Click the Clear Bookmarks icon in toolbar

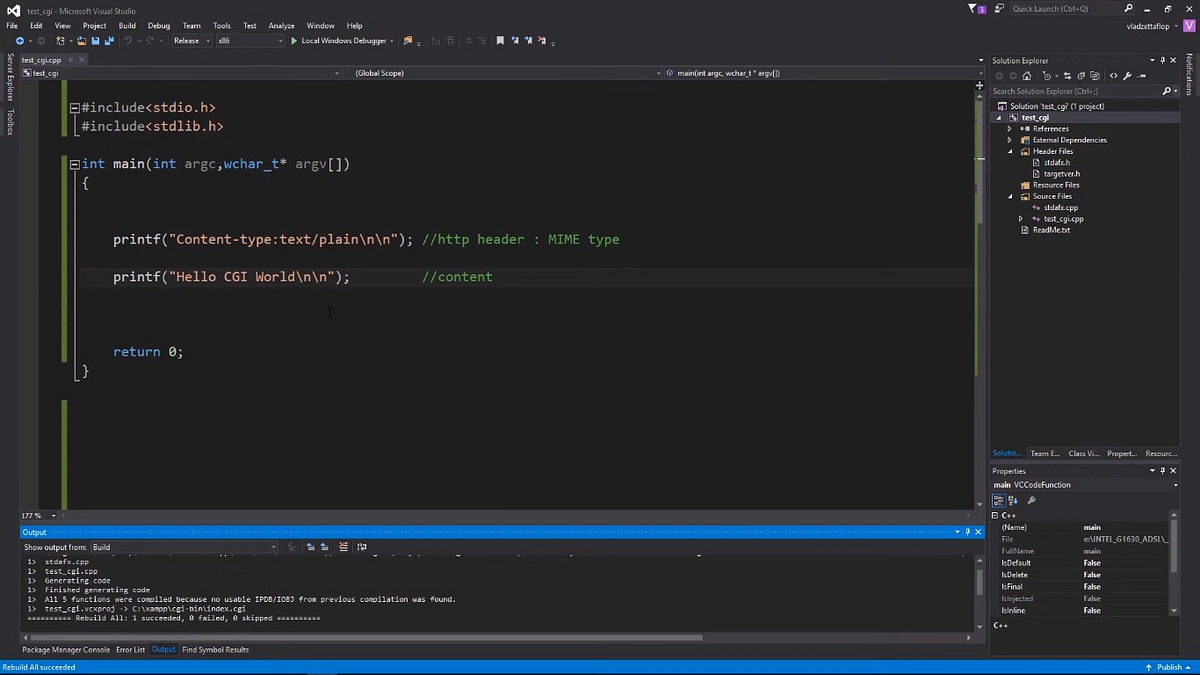542,41
